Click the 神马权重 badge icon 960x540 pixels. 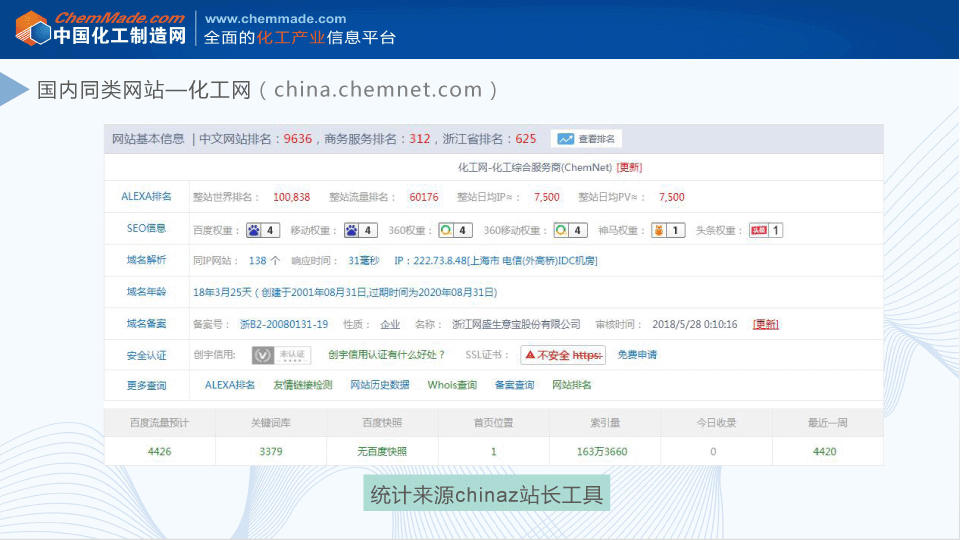click(659, 230)
